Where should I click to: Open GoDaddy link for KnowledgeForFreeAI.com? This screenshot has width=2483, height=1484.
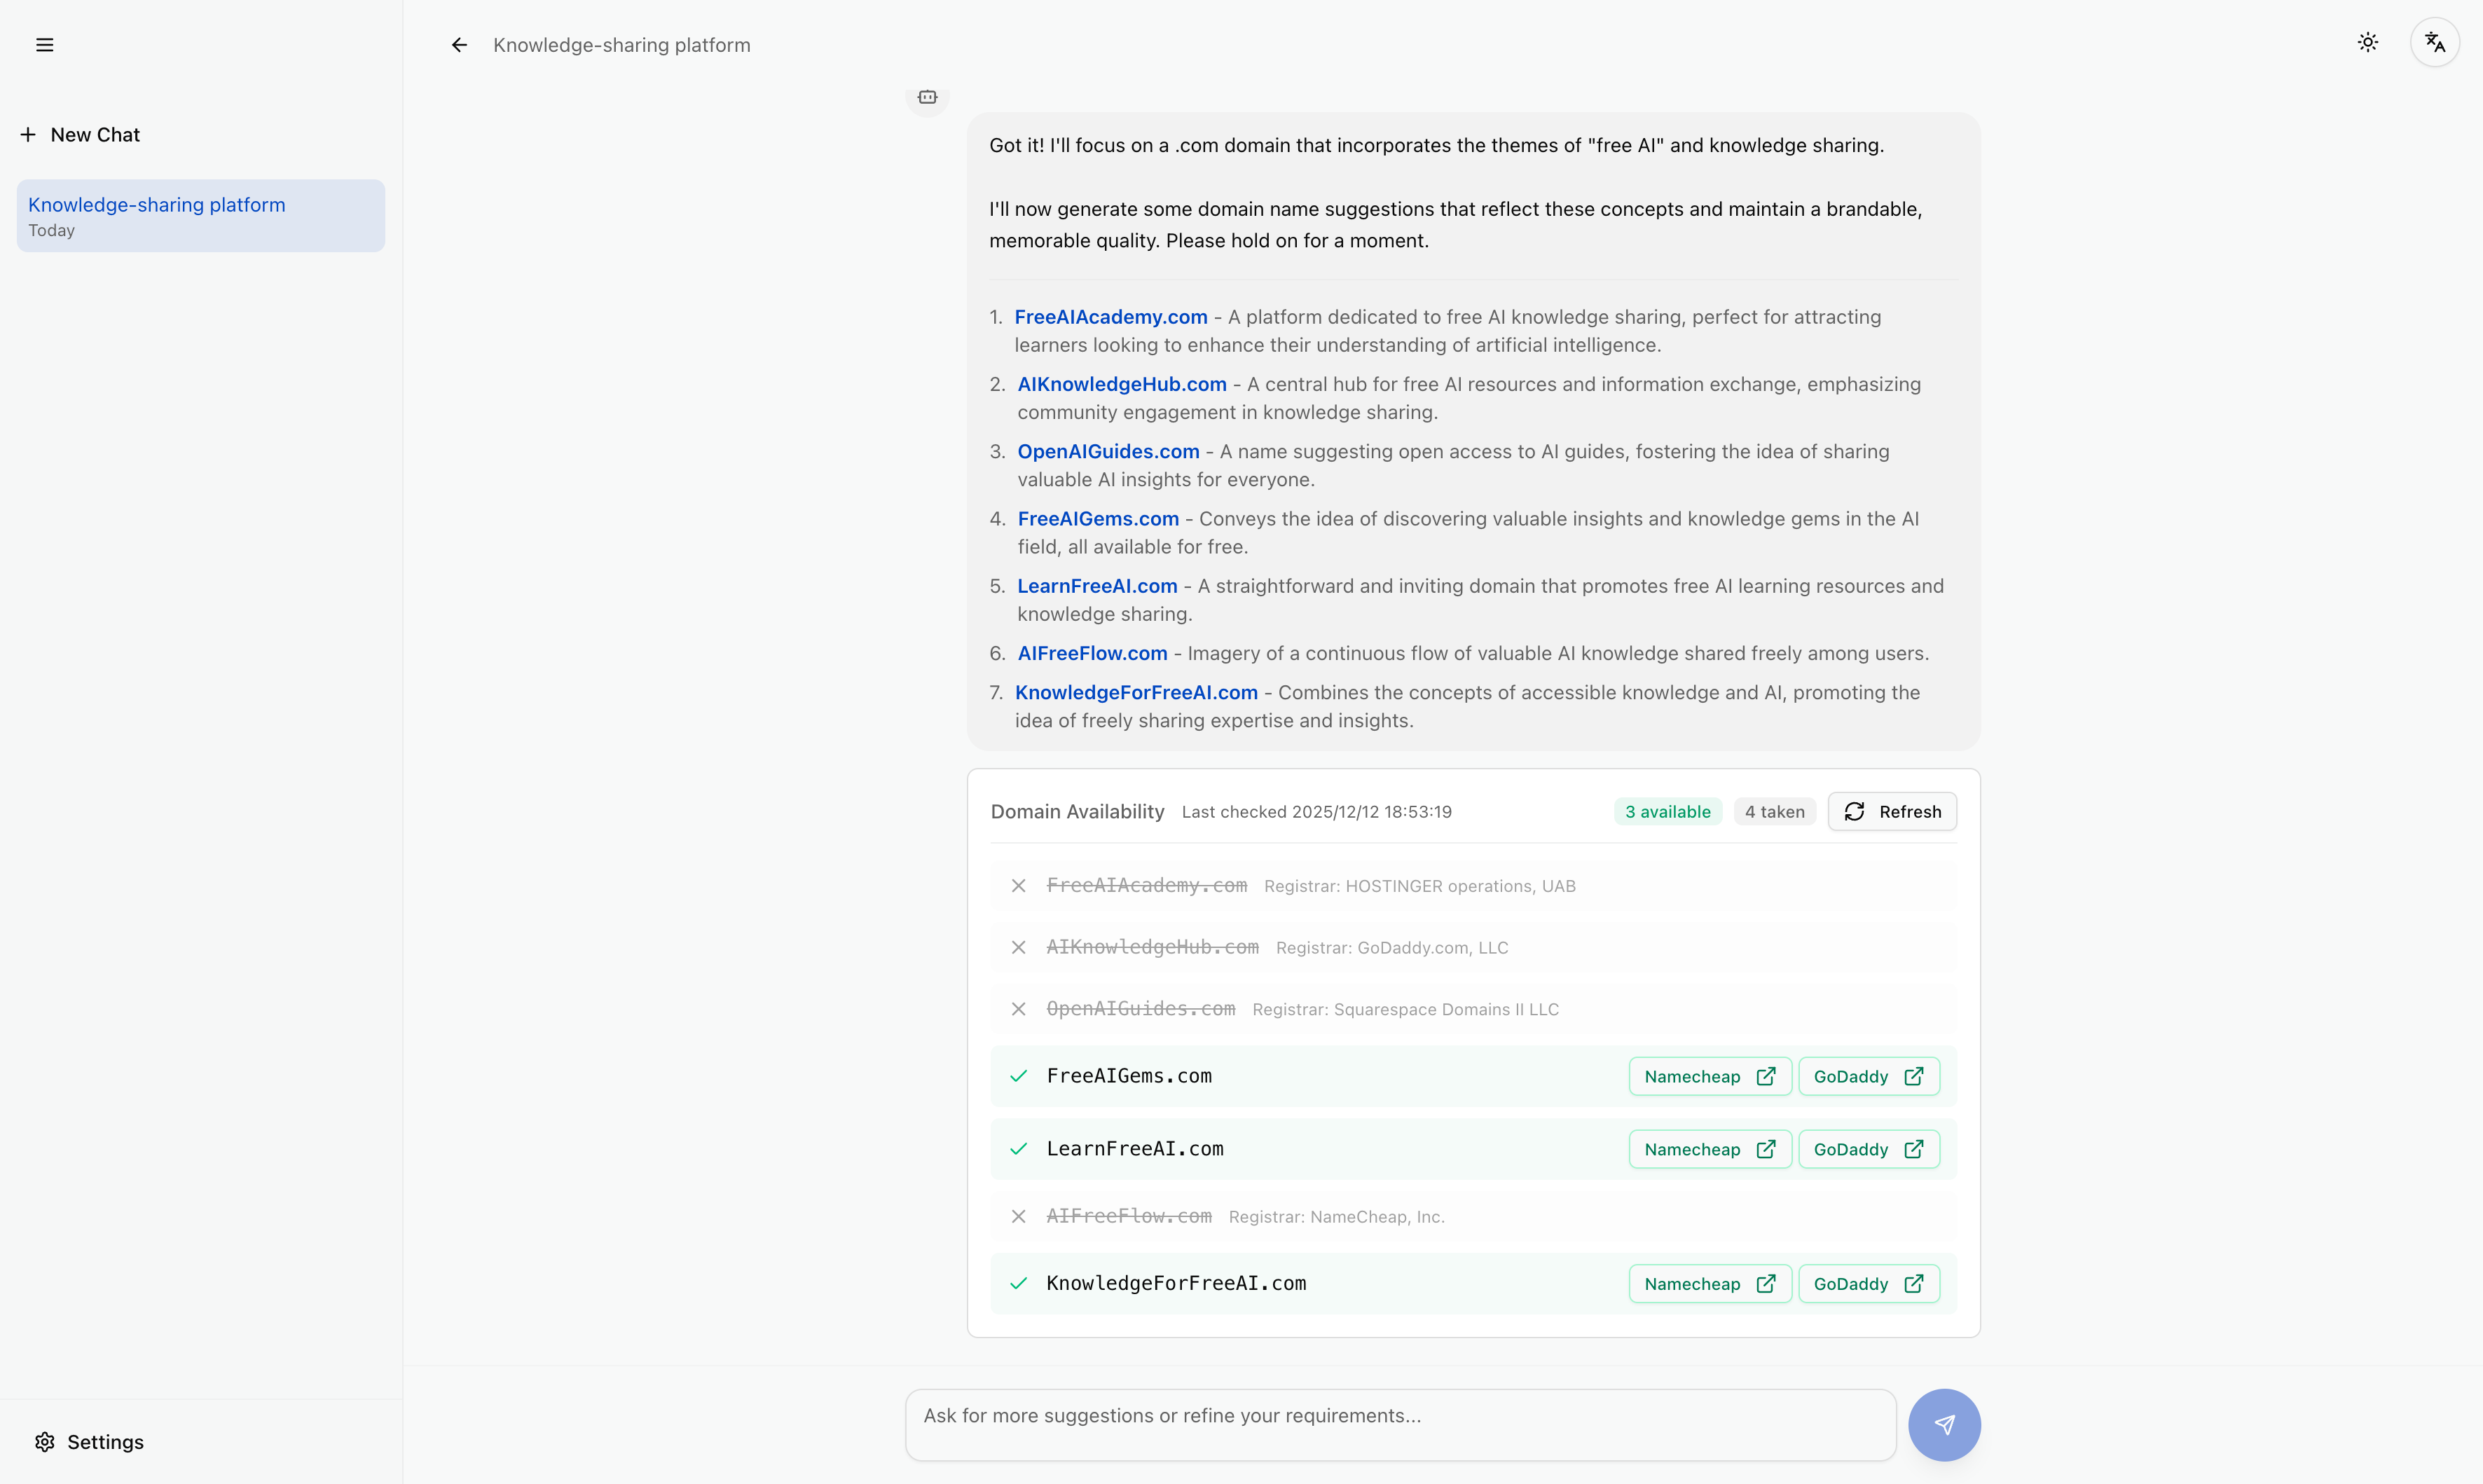[x=1868, y=1283]
